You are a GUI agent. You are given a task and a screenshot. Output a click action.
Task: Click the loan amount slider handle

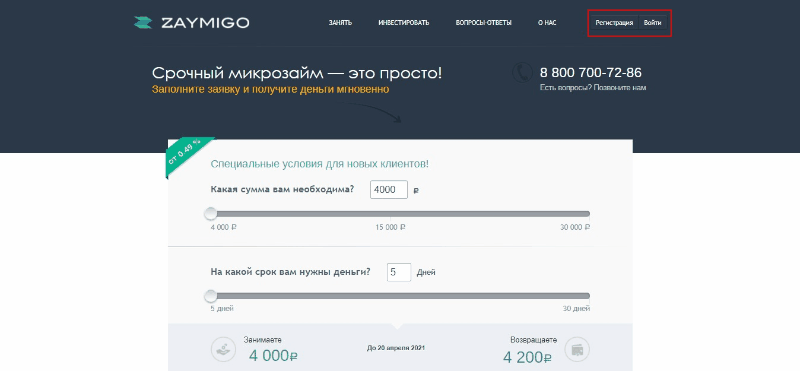[211, 213]
